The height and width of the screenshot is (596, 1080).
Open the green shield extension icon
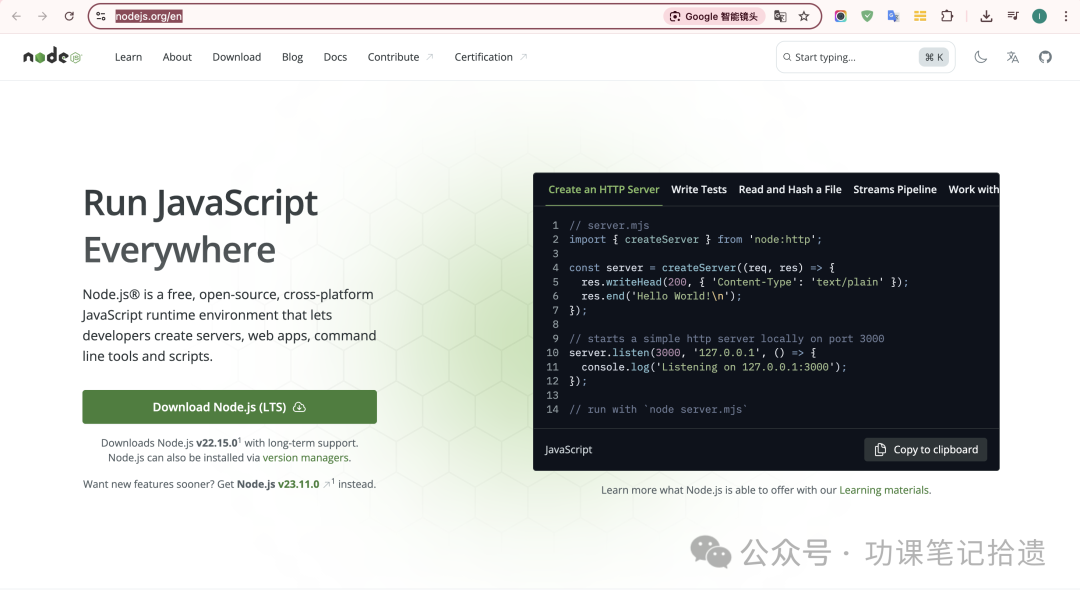tap(867, 17)
